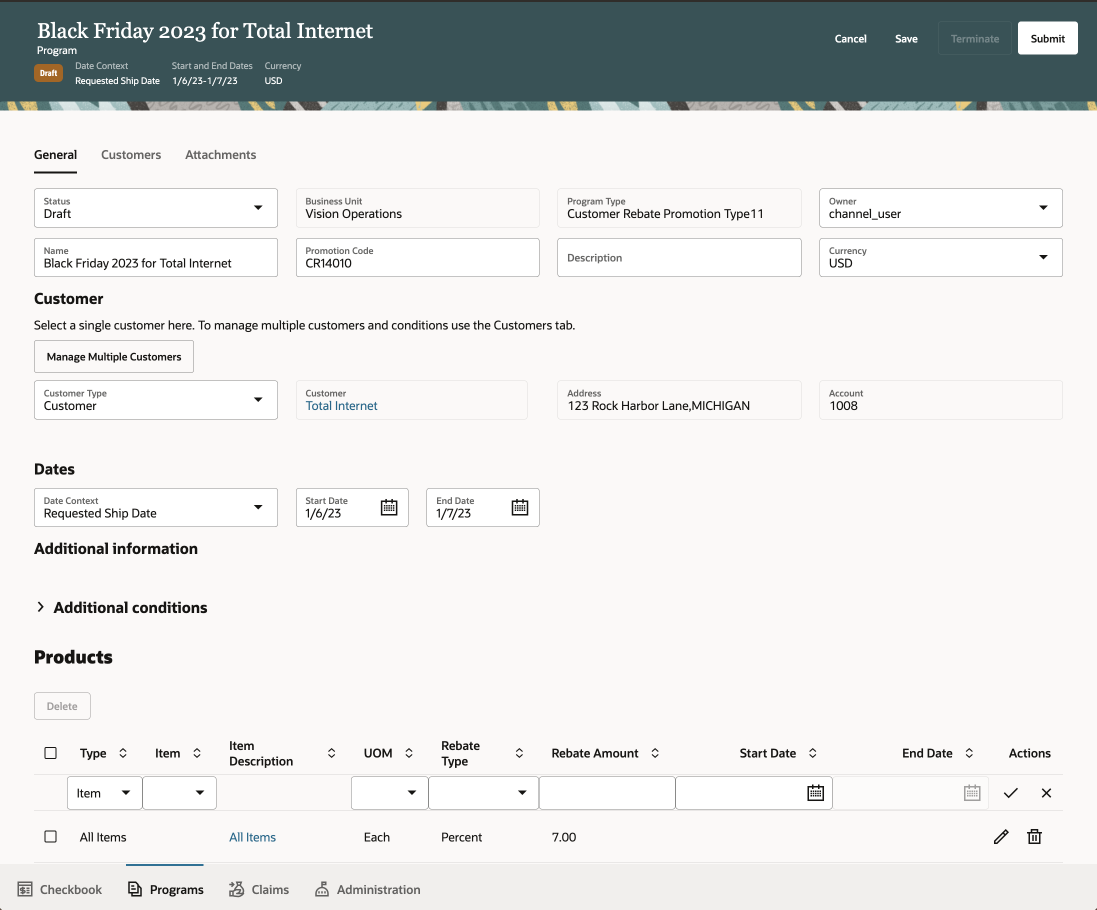The height and width of the screenshot is (910, 1097).
Task: Switch to the Customers tab
Action: pos(131,155)
